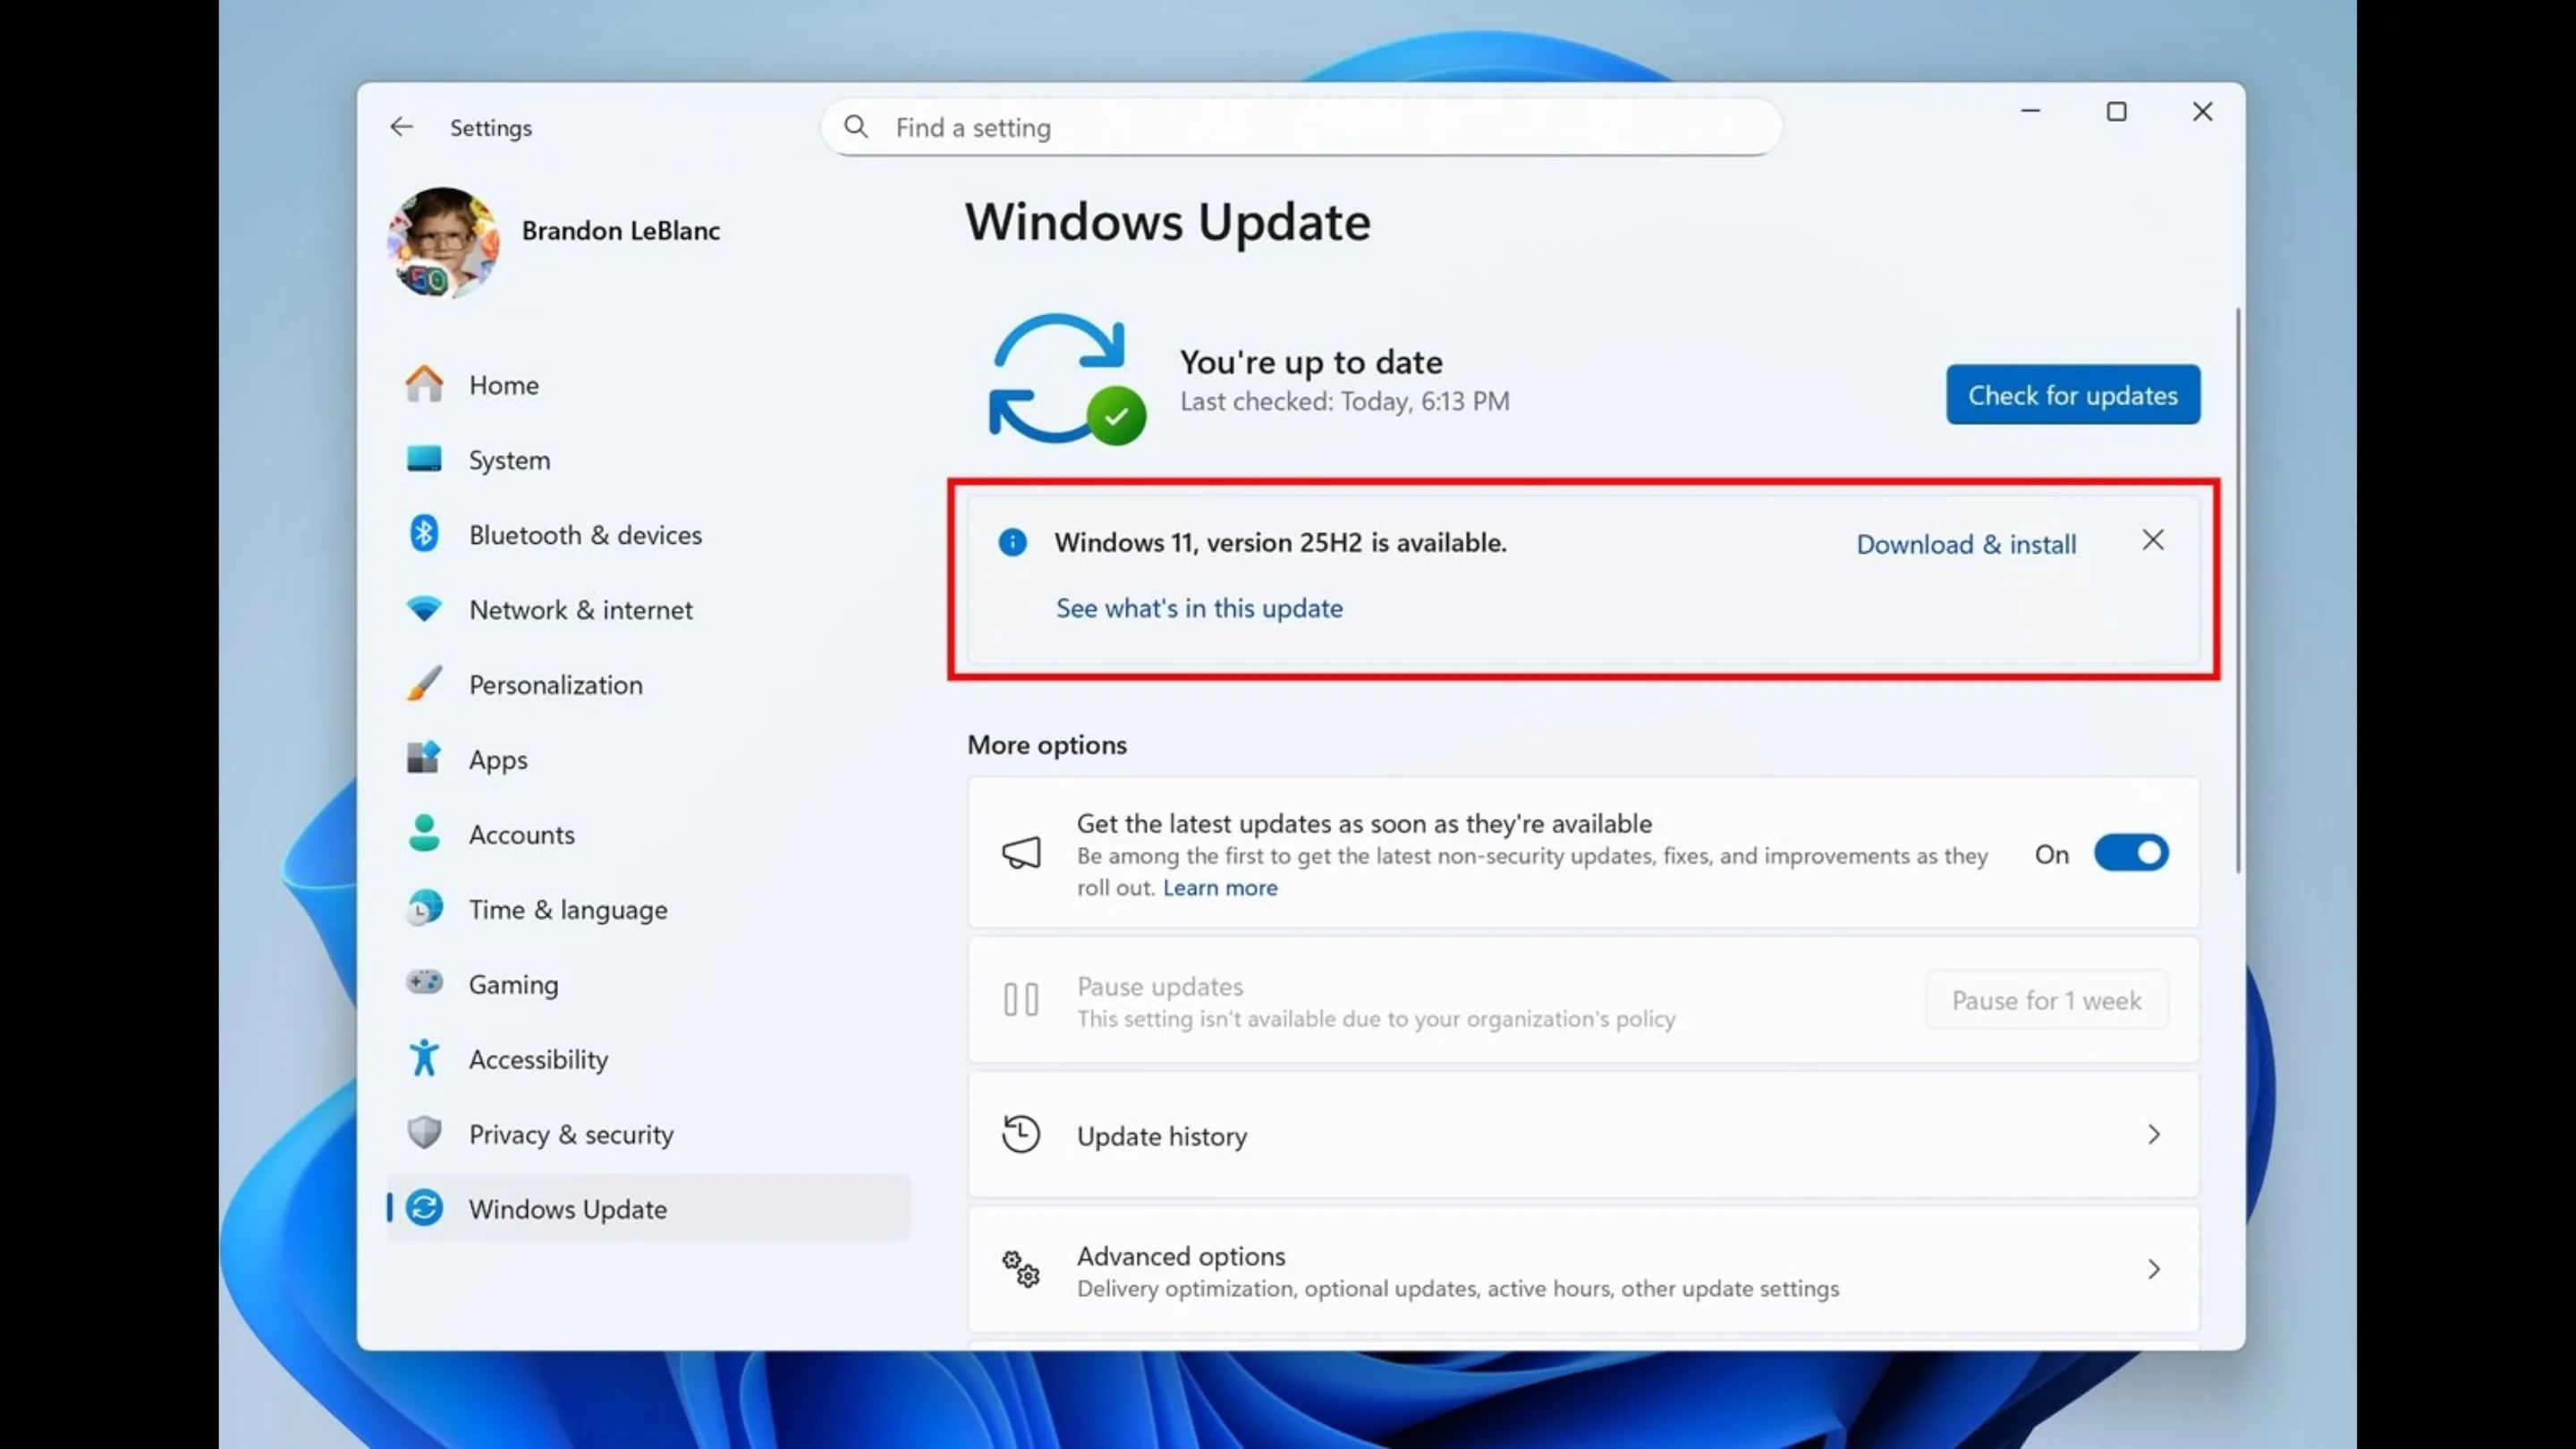Click the Accessibility figure icon
The height and width of the screenshot is (1449, 2576).
pyautogui.click(x=424, y=1058)
